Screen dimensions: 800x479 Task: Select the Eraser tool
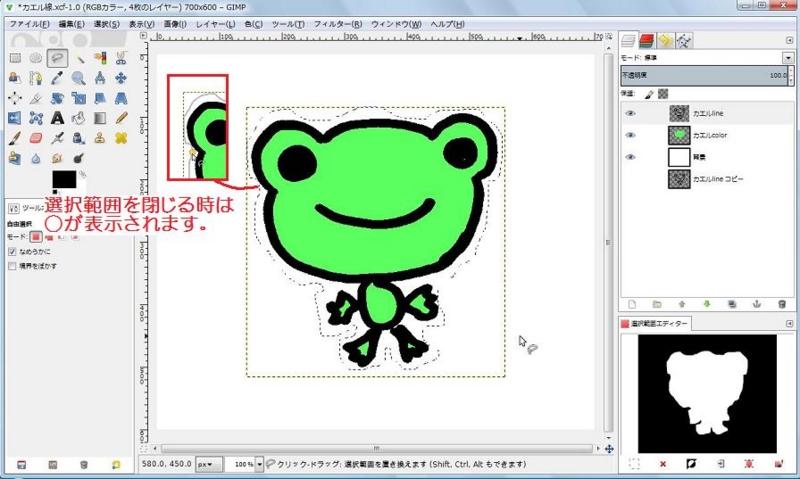36,138
